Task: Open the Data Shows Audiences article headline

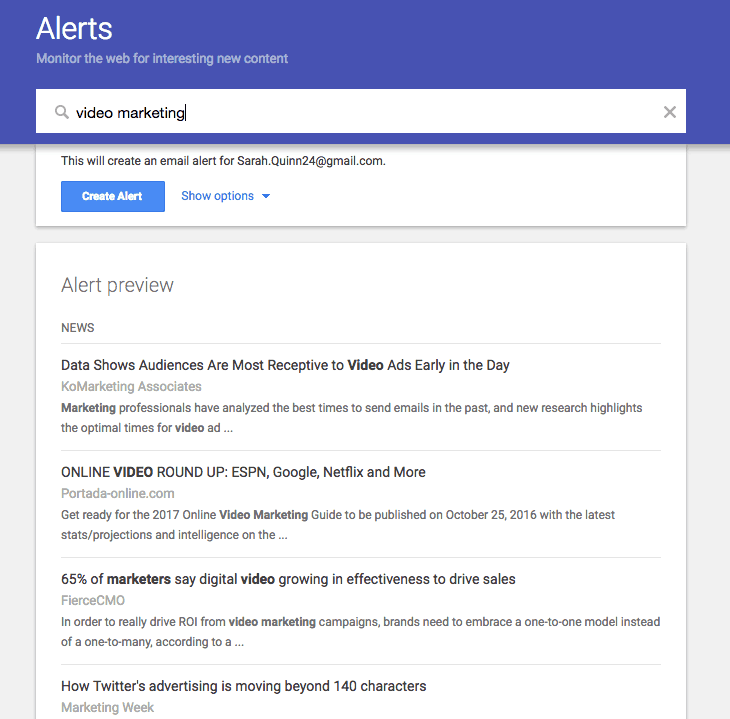Action: [x=285, y=365]
